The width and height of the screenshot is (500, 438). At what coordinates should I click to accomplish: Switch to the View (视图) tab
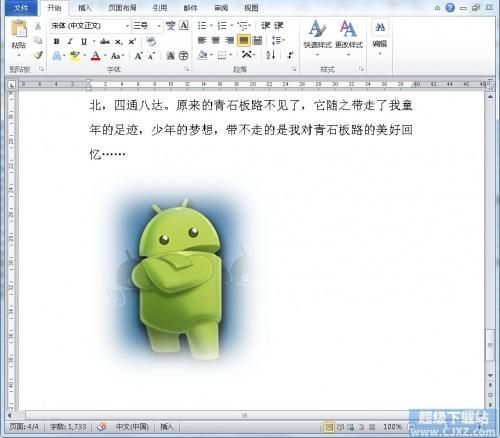[x=251, y=8]
